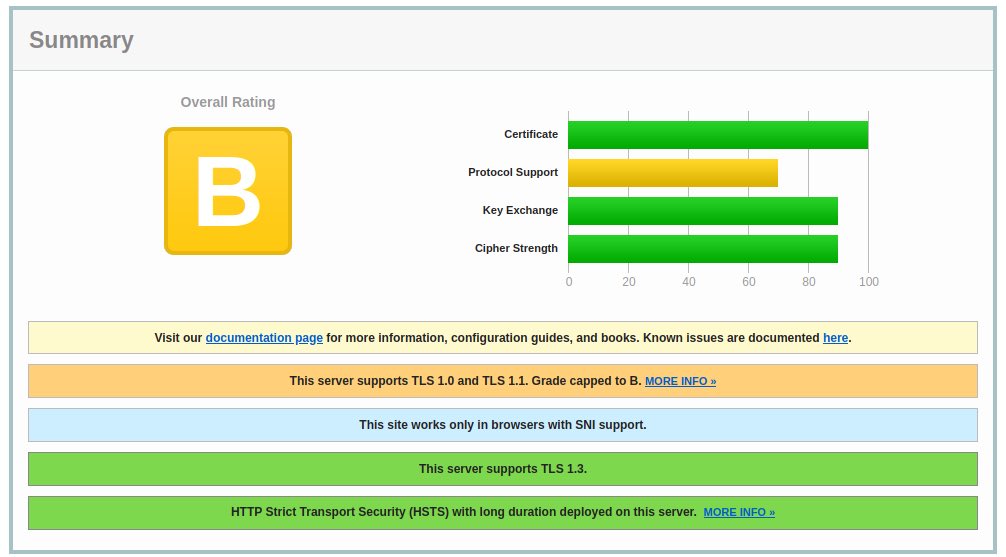Screen dimensions: 1006x557
Task: Click the Protocol Support chart label
Action: 513,172
